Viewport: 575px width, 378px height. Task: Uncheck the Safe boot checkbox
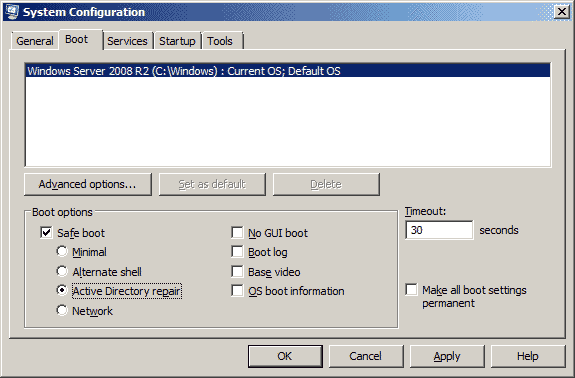pos(46,233)
